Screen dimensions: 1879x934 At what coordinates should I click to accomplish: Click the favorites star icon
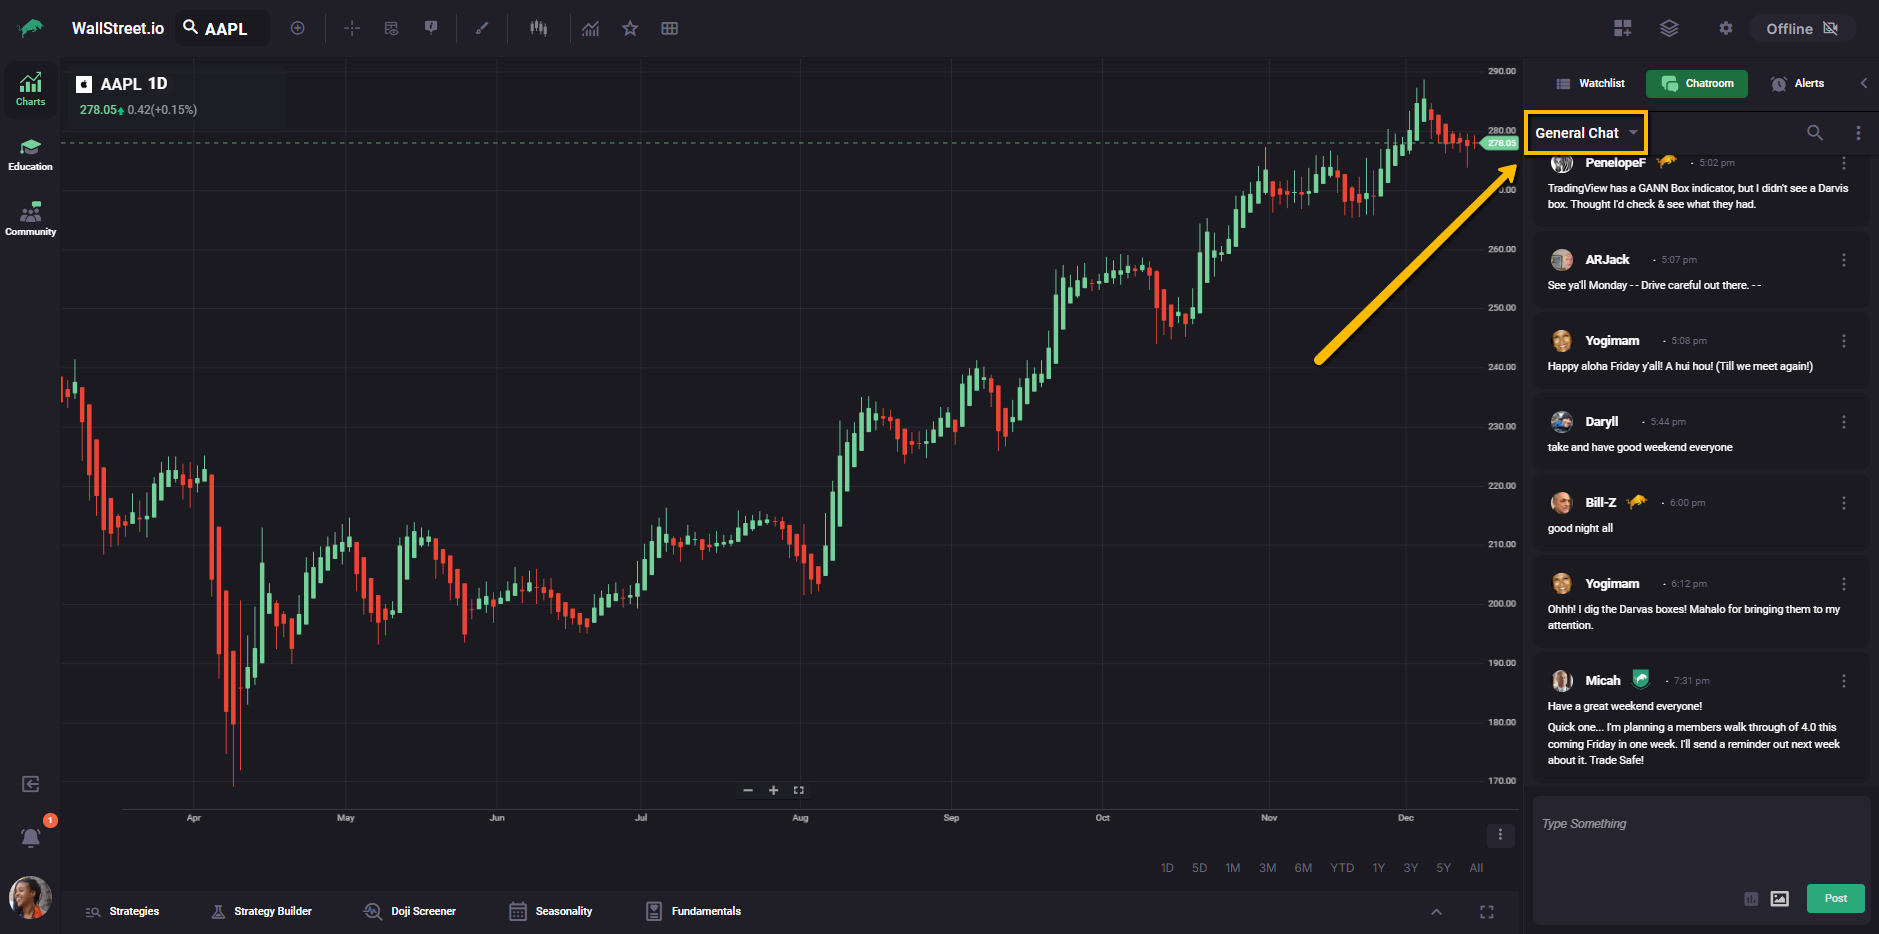tap(630, 28)
